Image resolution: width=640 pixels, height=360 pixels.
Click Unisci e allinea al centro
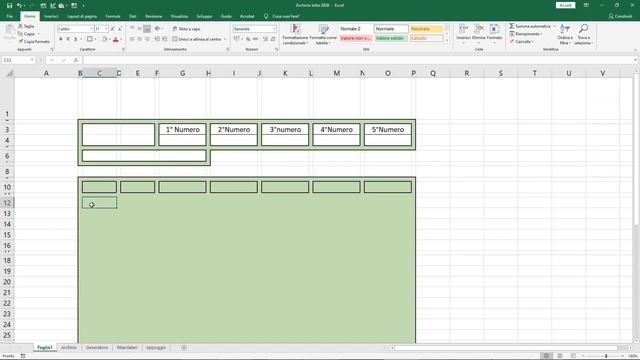coord(197,39)
